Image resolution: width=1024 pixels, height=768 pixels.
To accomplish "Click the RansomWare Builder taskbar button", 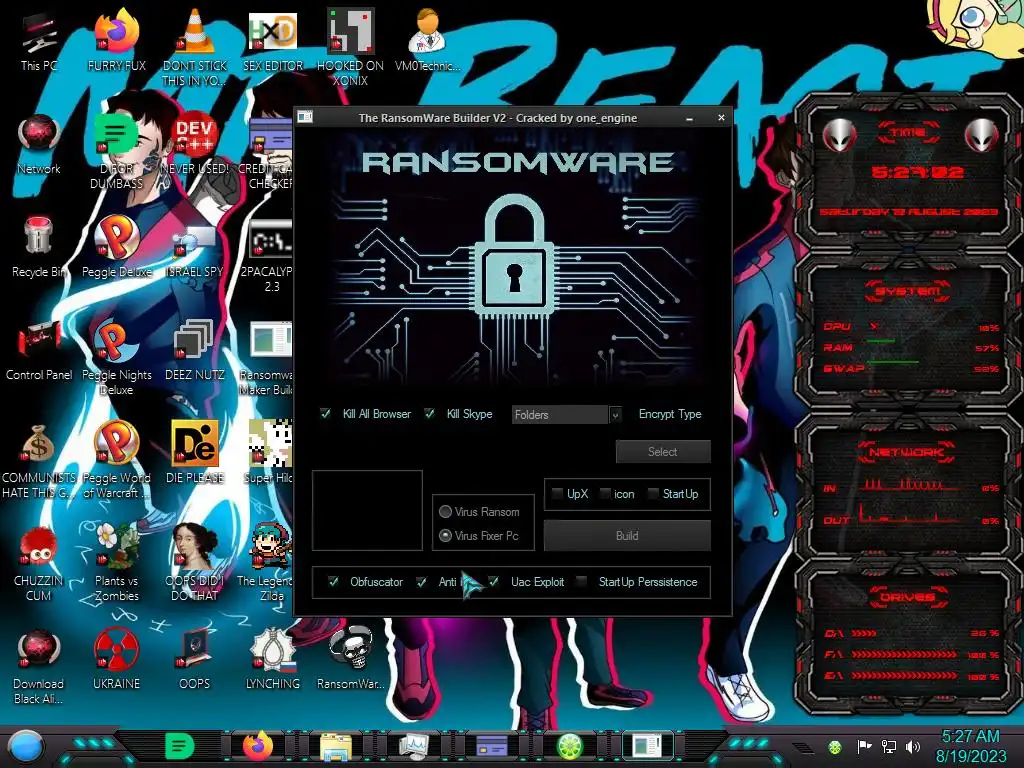I will (648, 746).
